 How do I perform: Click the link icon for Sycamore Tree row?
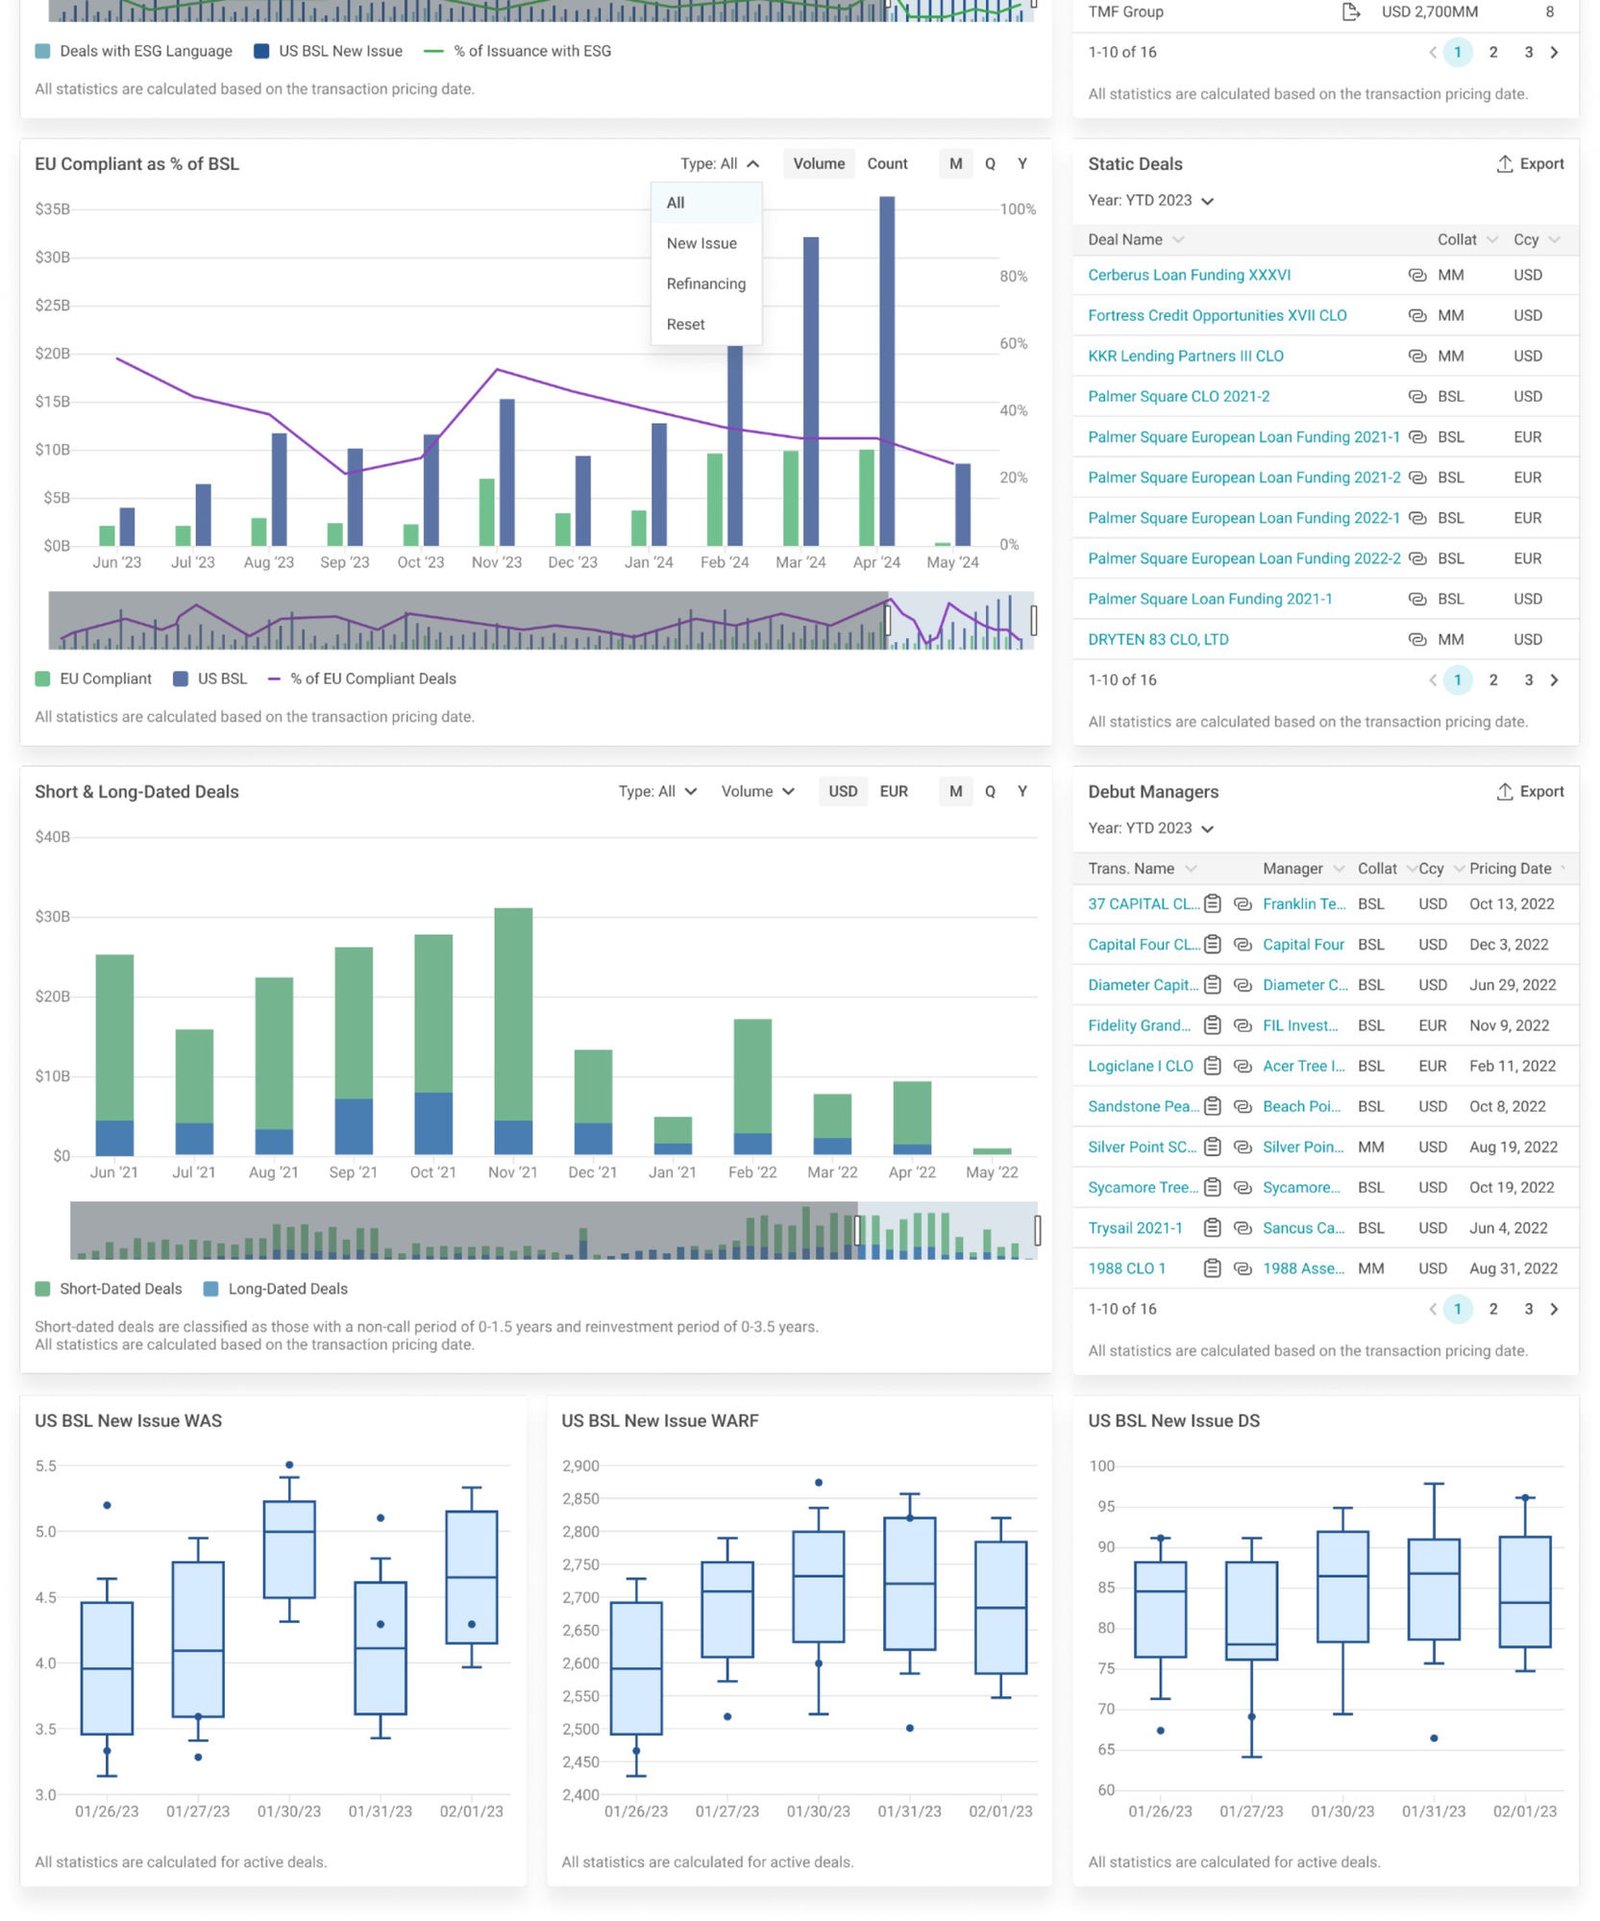[x=1243, y=1188]
